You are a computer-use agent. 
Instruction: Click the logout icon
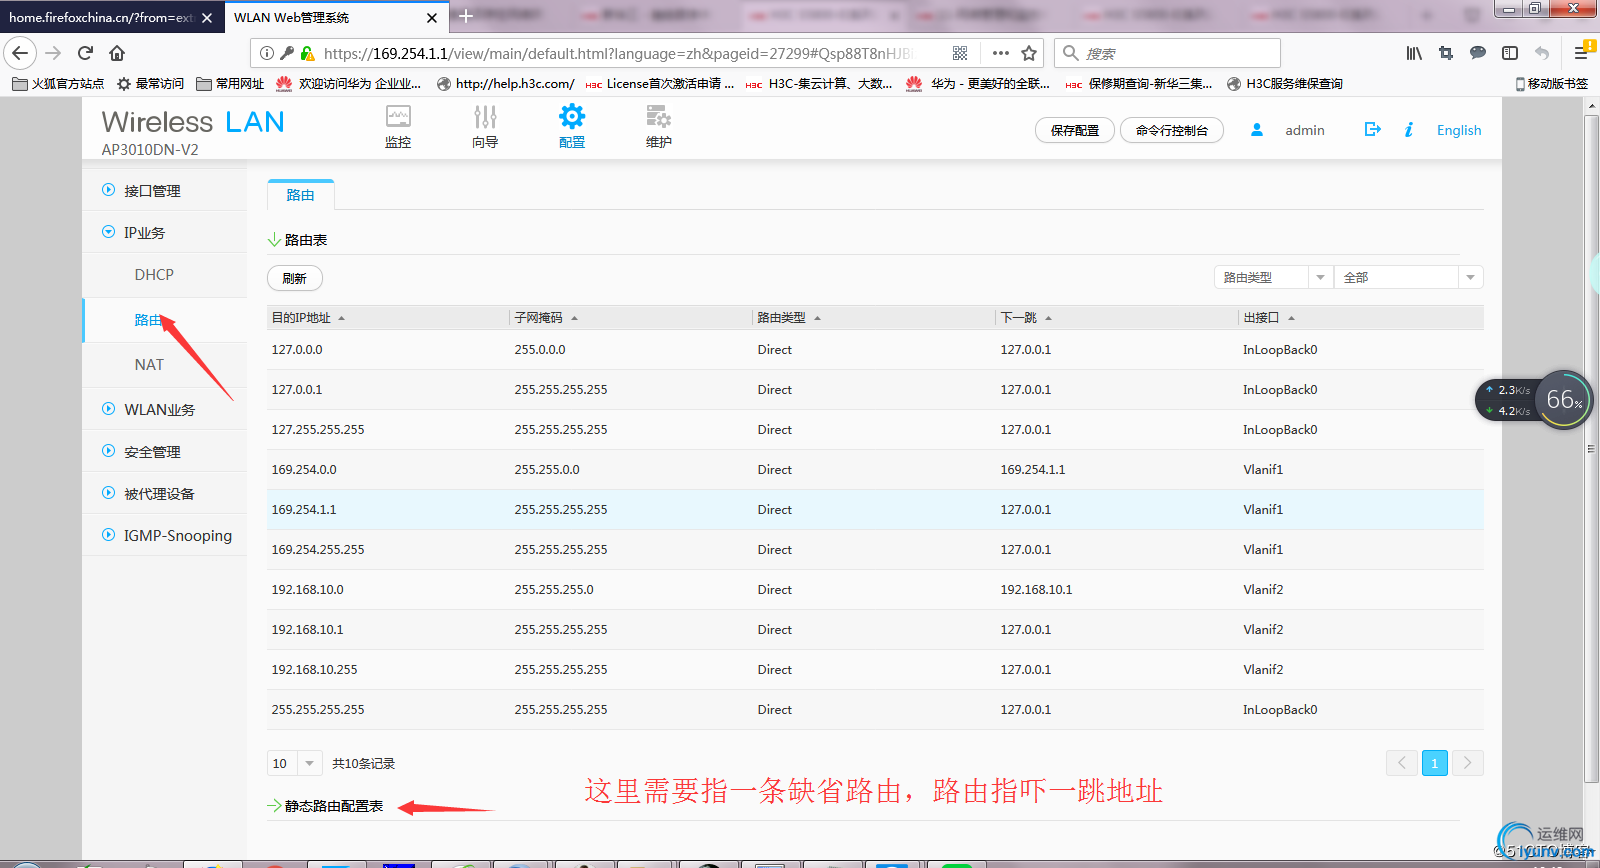pyautogui.click(x=1373, y=129)
